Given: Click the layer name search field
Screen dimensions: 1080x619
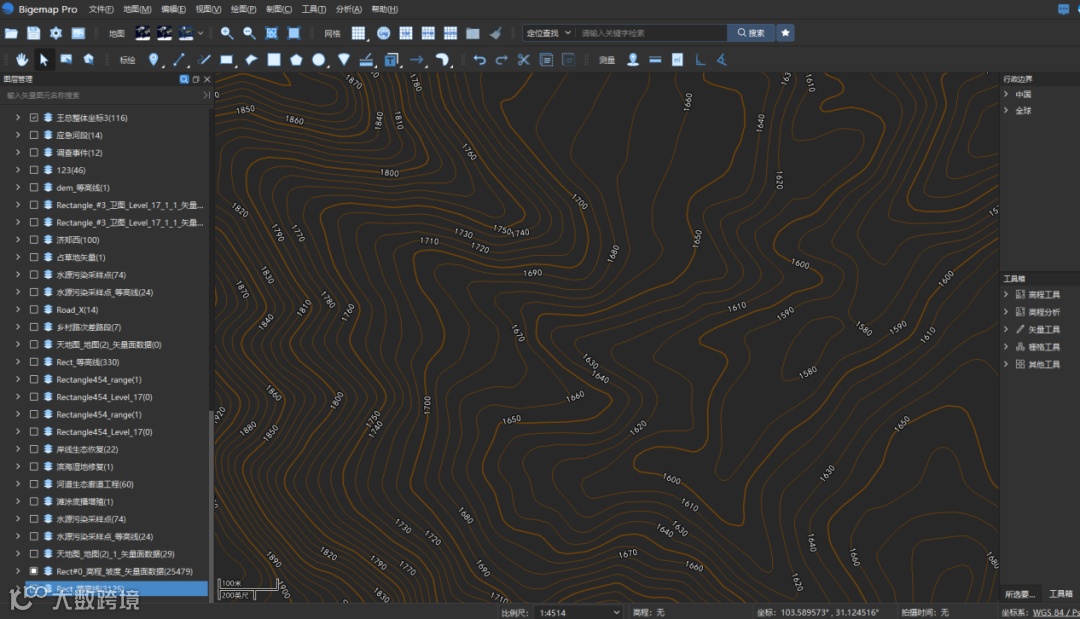Looking at the screenshot, I should click(x=103, y=95).
